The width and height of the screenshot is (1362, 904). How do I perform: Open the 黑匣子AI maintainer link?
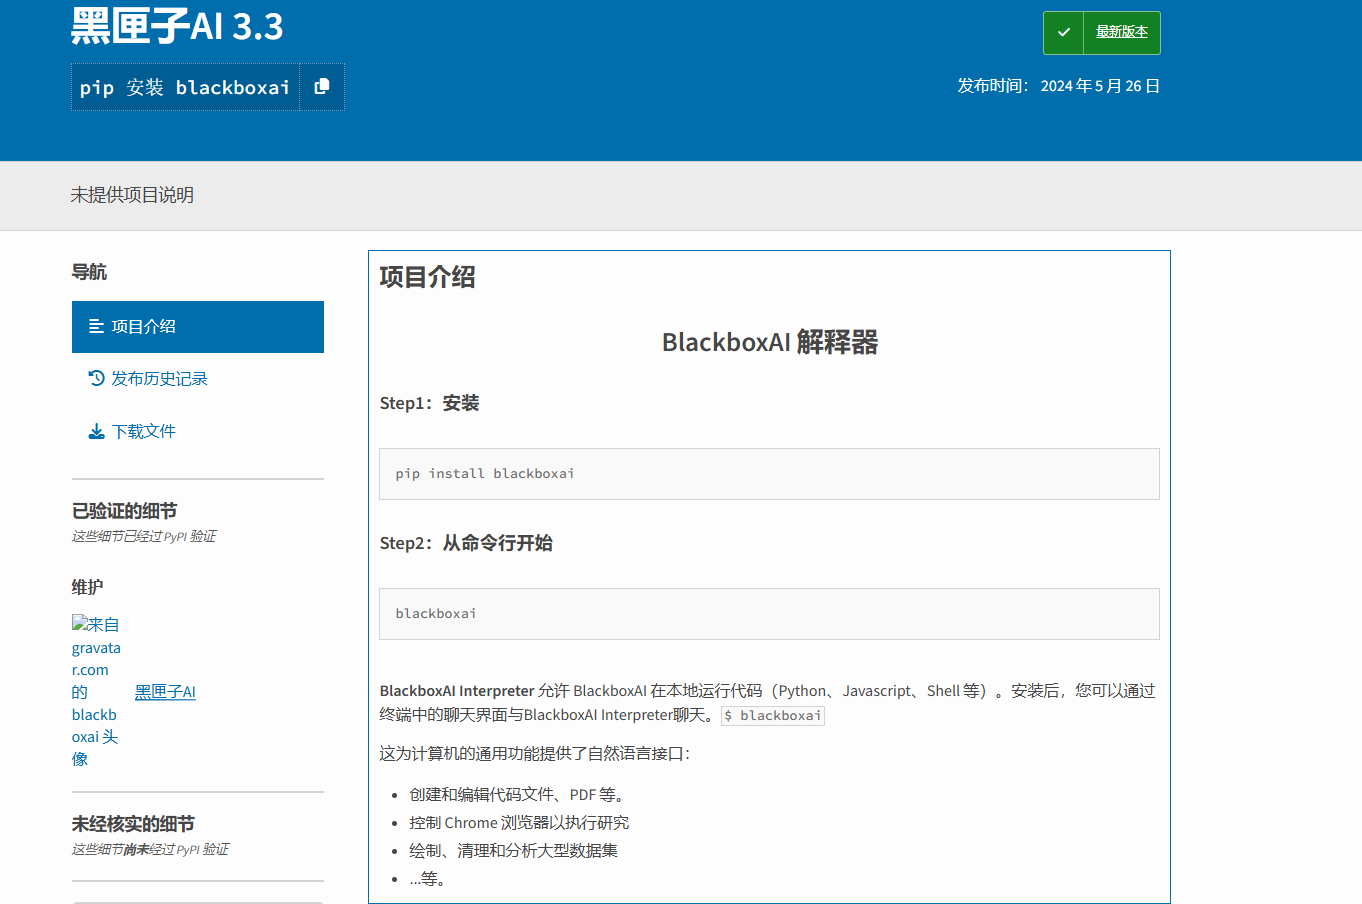165,692
